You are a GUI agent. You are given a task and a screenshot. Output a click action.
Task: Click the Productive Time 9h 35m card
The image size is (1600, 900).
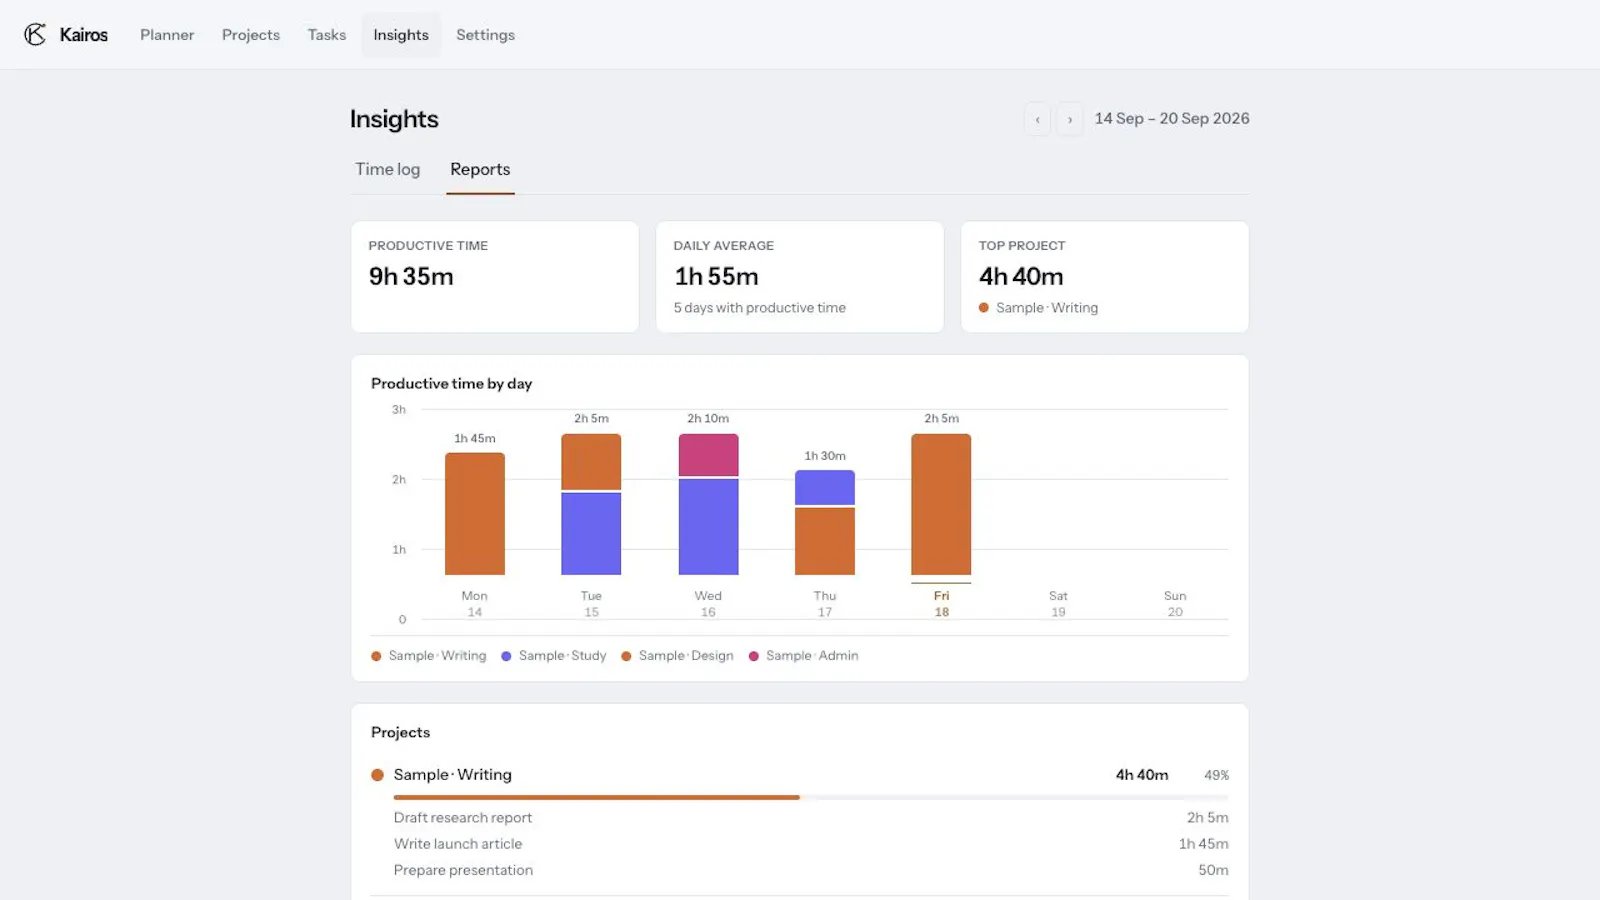pyautogui.click(x=495, y=277)
